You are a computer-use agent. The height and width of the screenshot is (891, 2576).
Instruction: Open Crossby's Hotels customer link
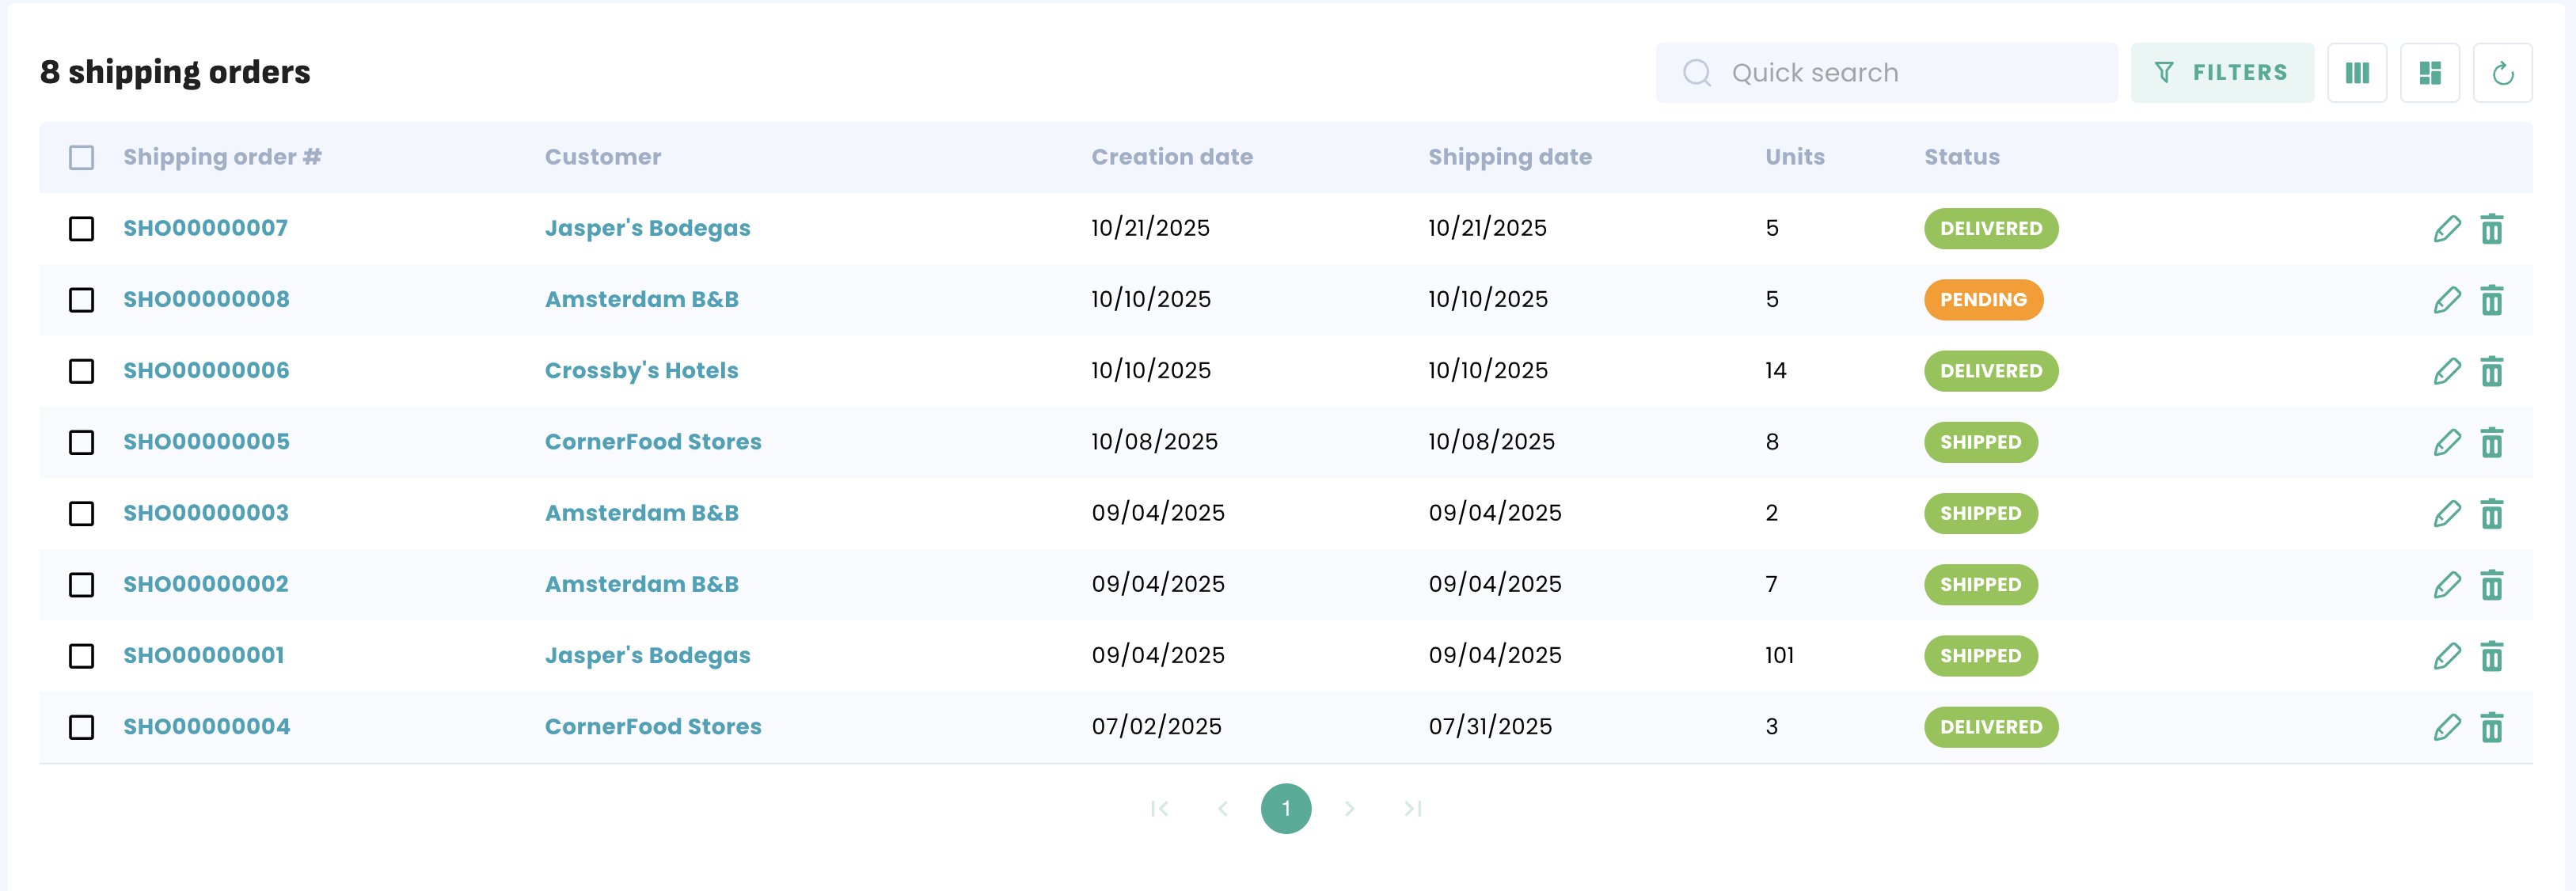coord(641,371)
